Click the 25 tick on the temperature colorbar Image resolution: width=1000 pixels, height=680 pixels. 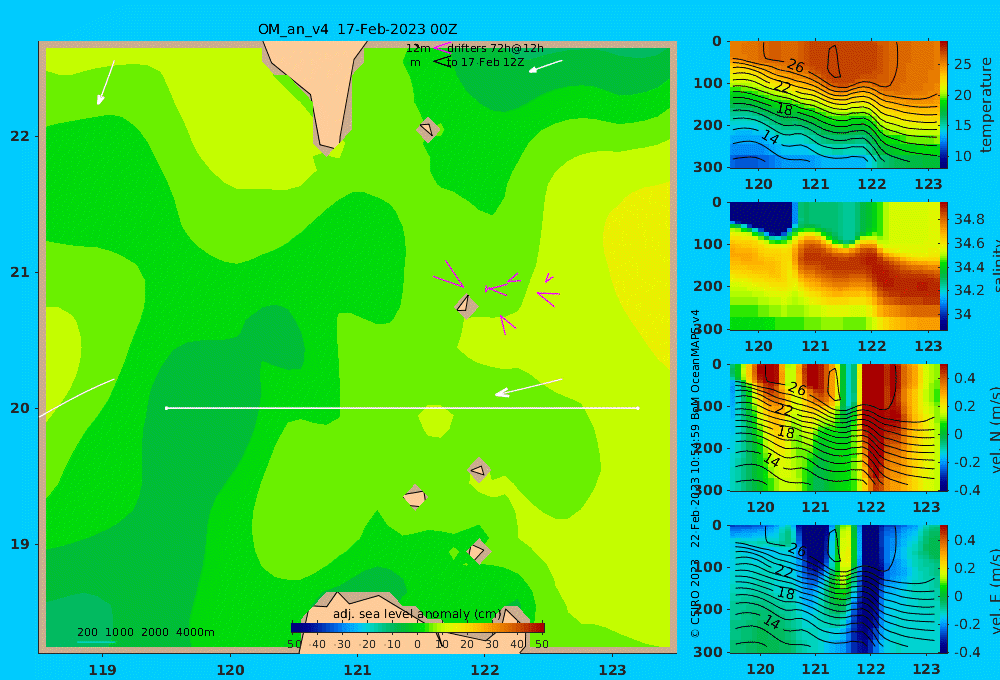coord(963,64)
